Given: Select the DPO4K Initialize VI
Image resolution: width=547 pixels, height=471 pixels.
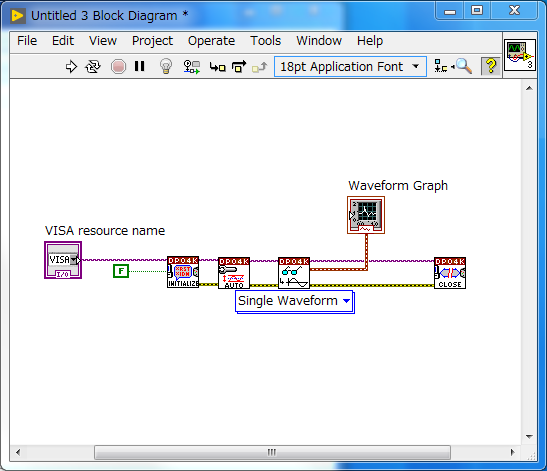Looking at the screenshot, I should click(x=183, y=272).
